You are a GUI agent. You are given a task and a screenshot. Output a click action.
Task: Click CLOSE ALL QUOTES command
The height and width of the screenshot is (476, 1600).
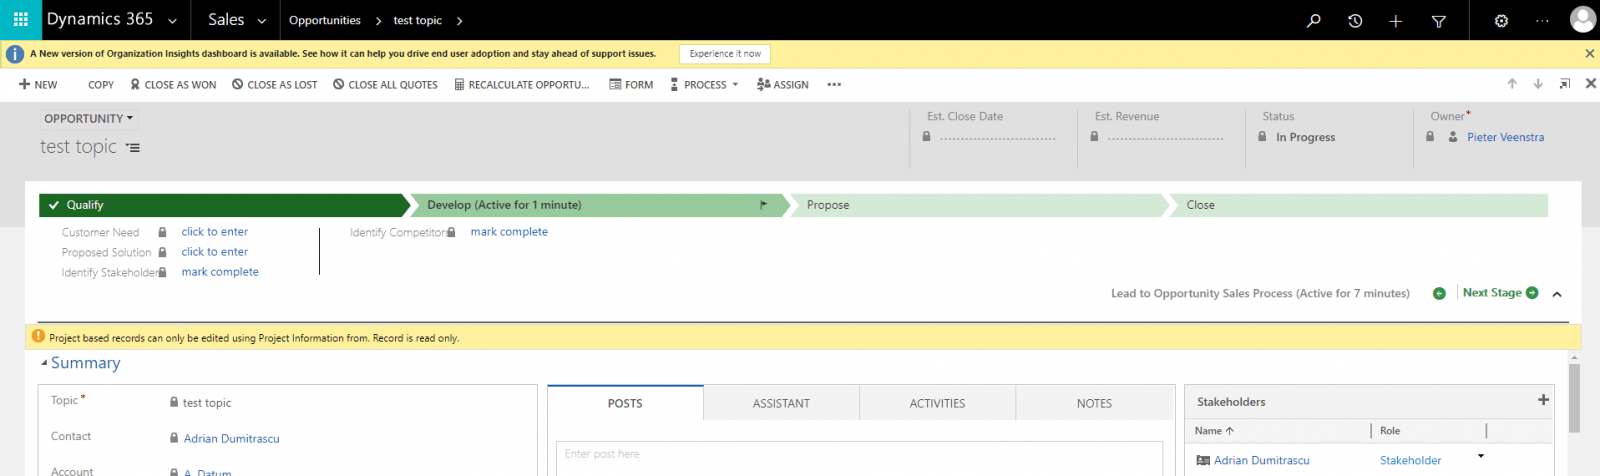[385, 85]
